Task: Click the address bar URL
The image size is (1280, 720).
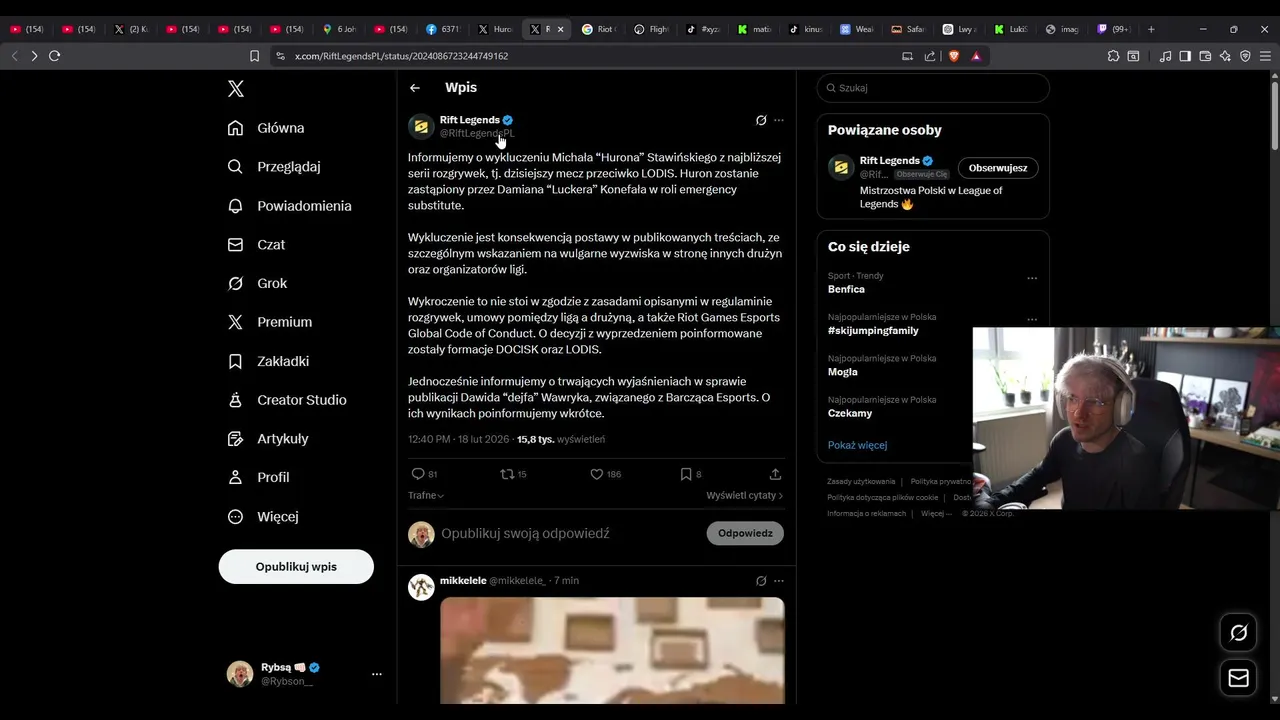Action: tap(401, 56)
